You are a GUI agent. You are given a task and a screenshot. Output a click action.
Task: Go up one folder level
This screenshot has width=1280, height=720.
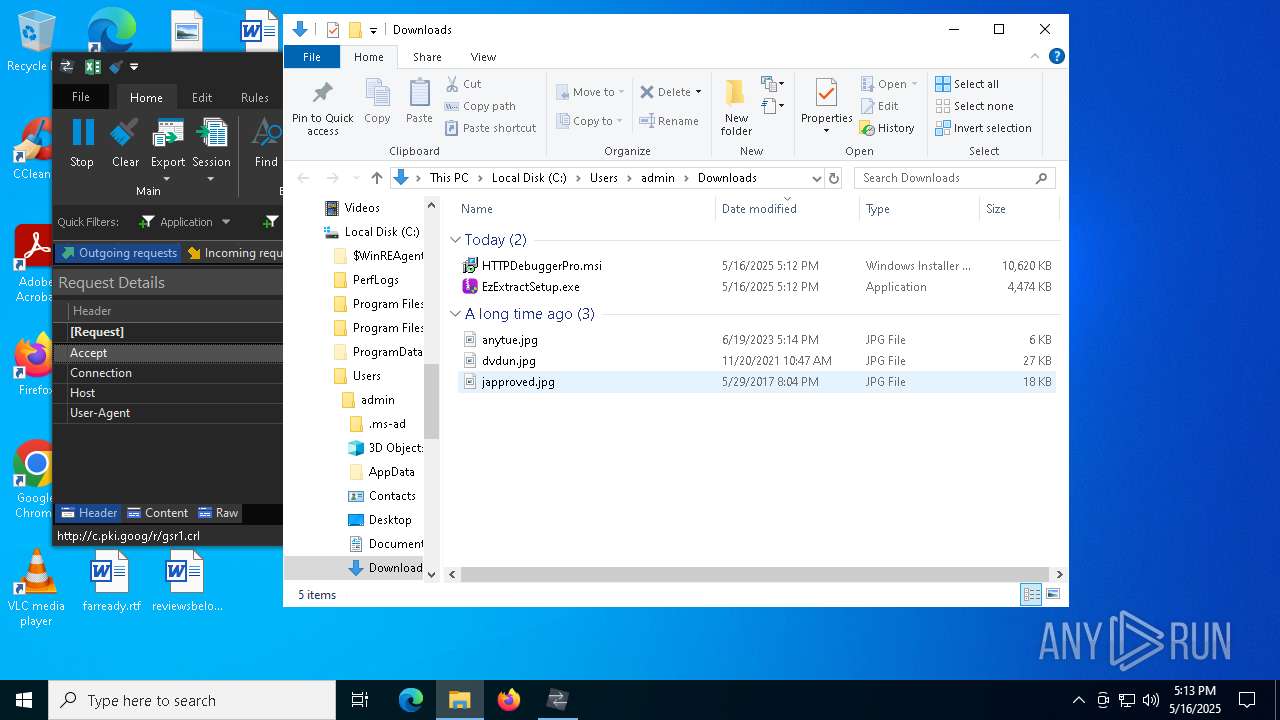(376, 178)
